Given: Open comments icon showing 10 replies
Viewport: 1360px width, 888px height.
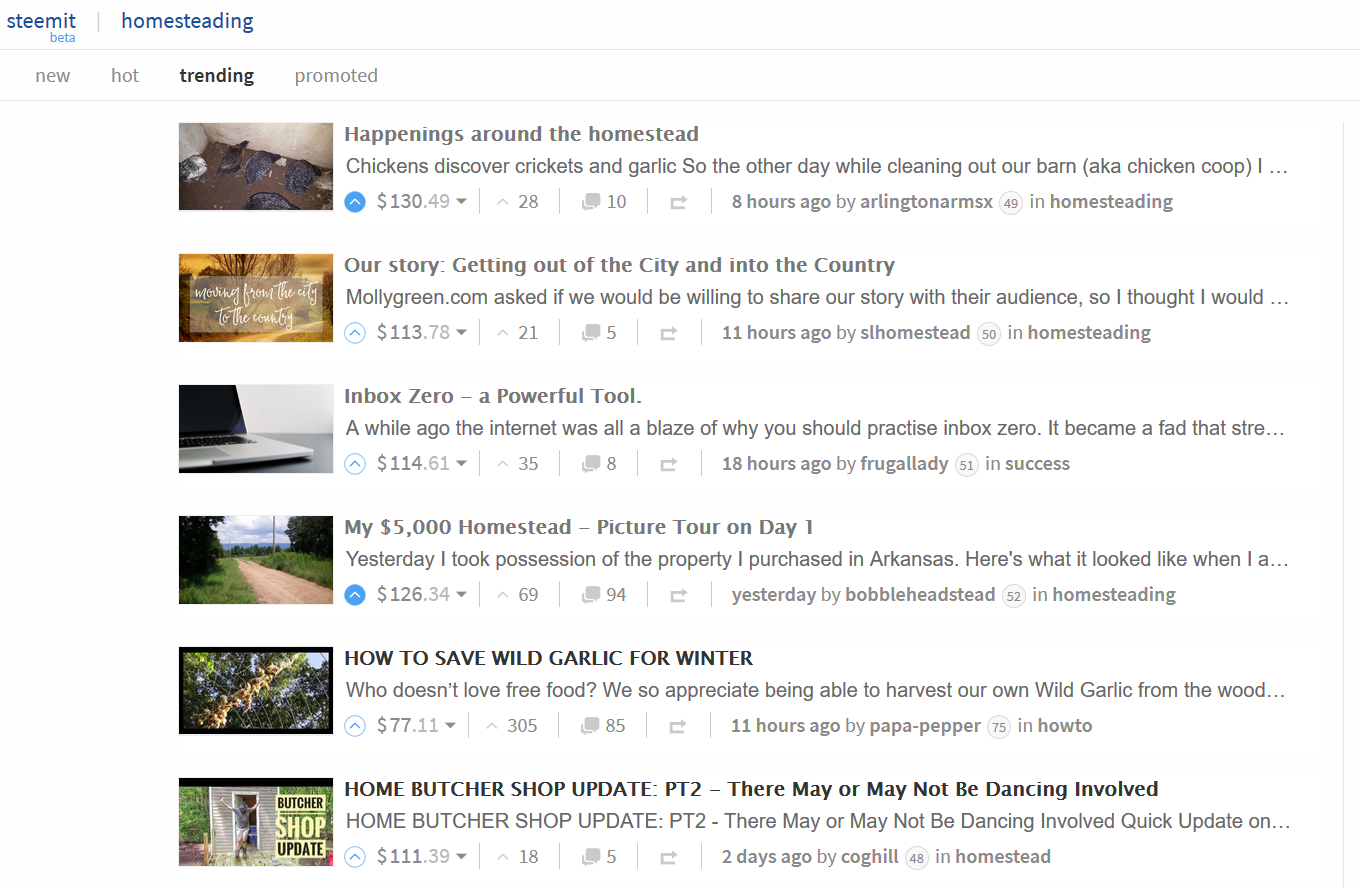Looking at the screenshot, I should pyautogui.click(x=591, y=202).
